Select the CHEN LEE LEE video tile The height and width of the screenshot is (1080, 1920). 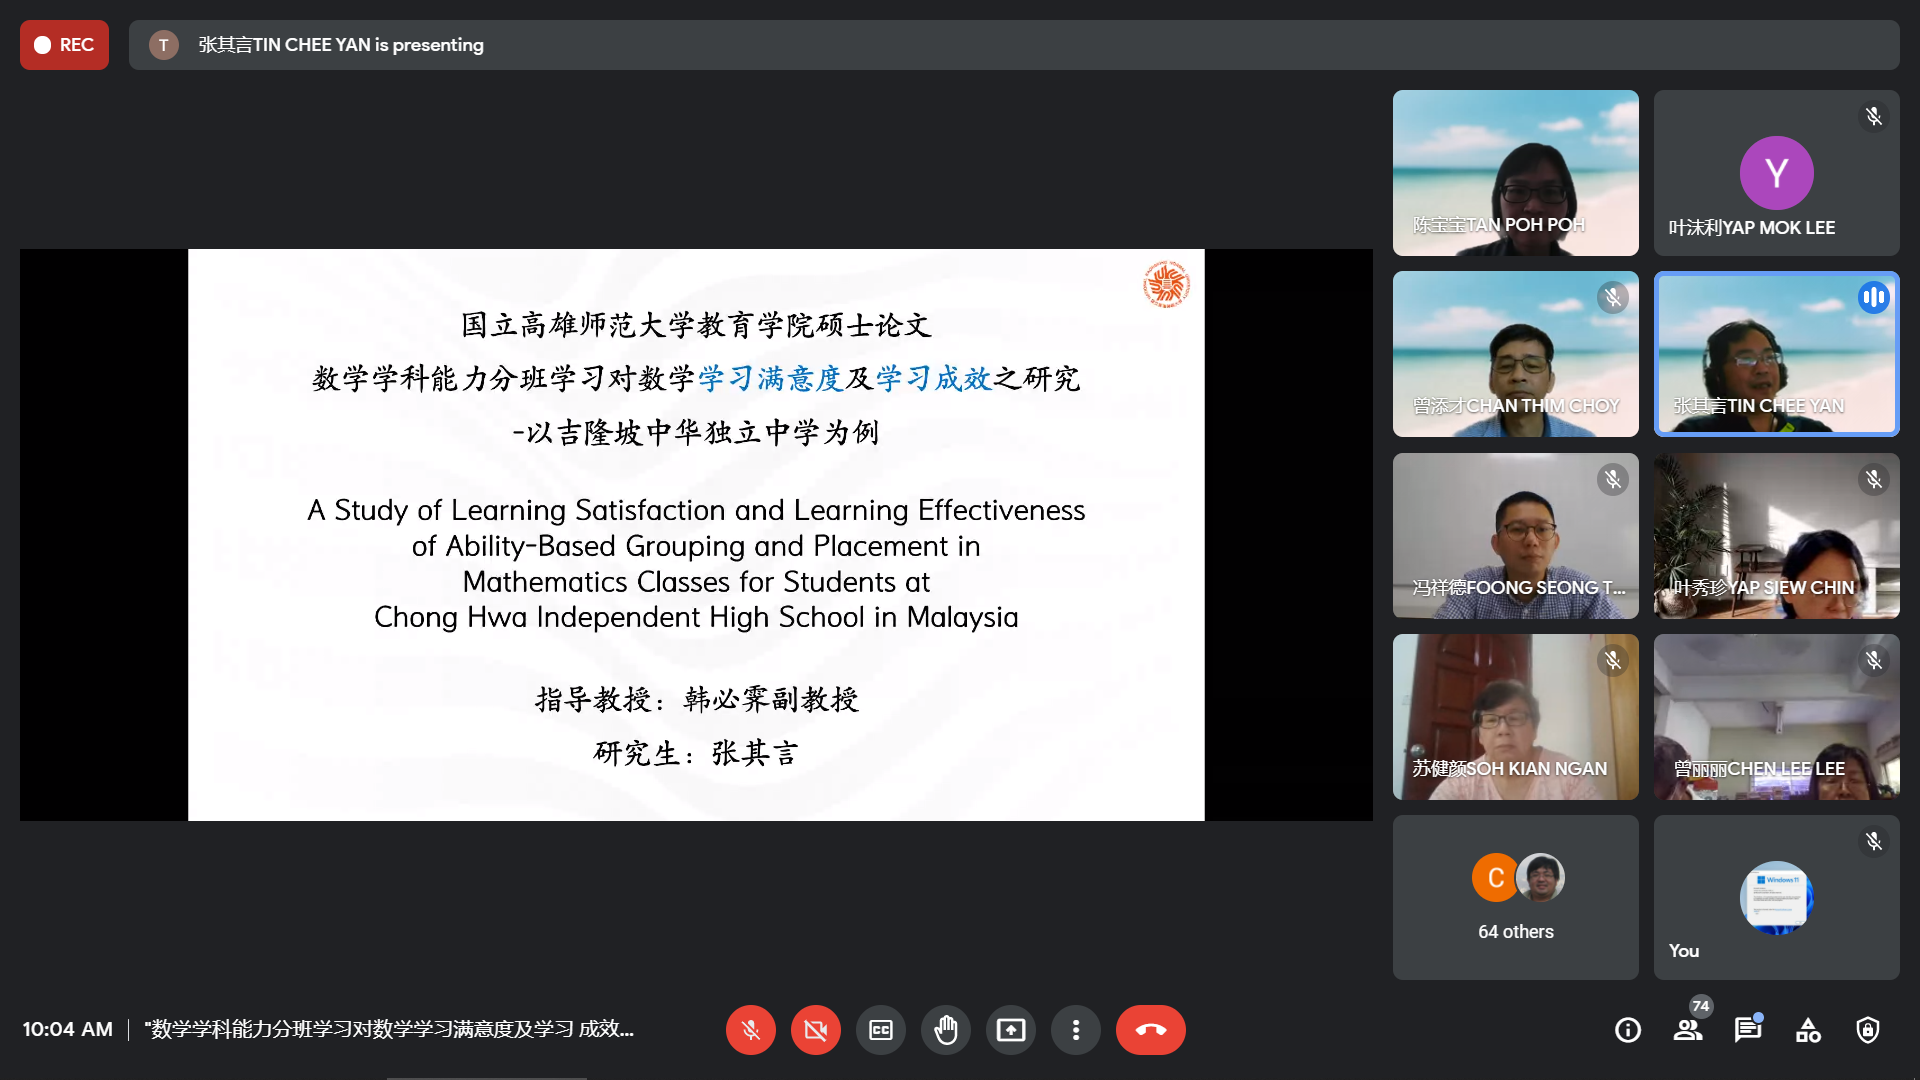(x=1776, y=717)
